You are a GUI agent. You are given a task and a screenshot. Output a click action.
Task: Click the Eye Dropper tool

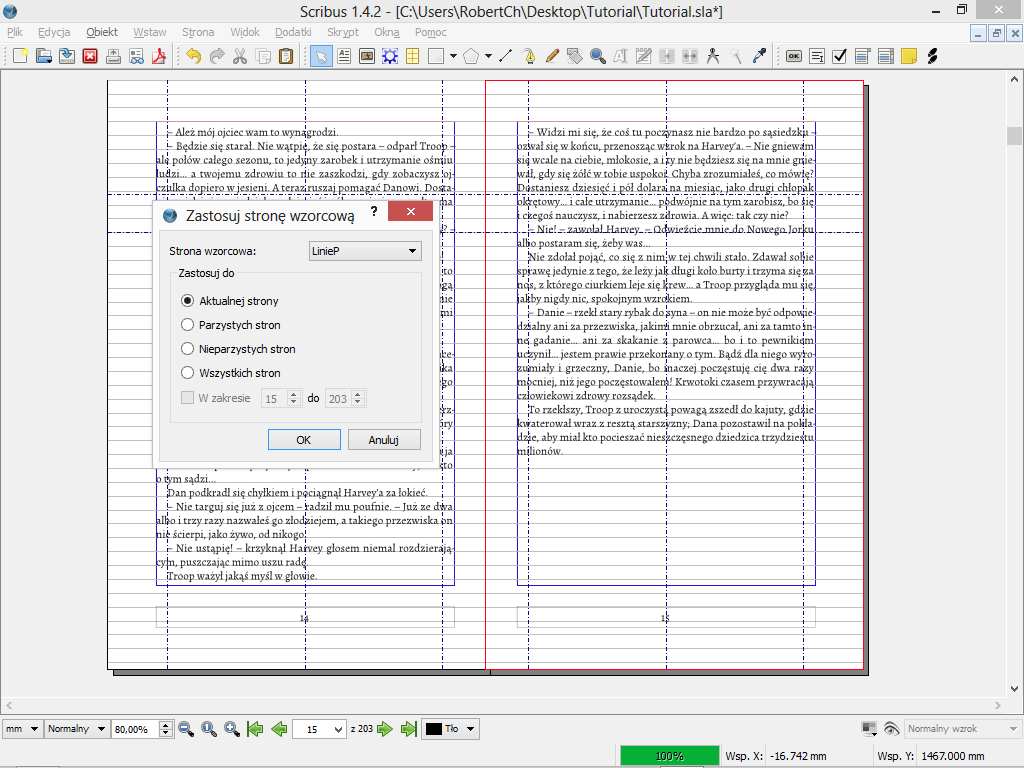pyautogui.click(x=759, y=56)
